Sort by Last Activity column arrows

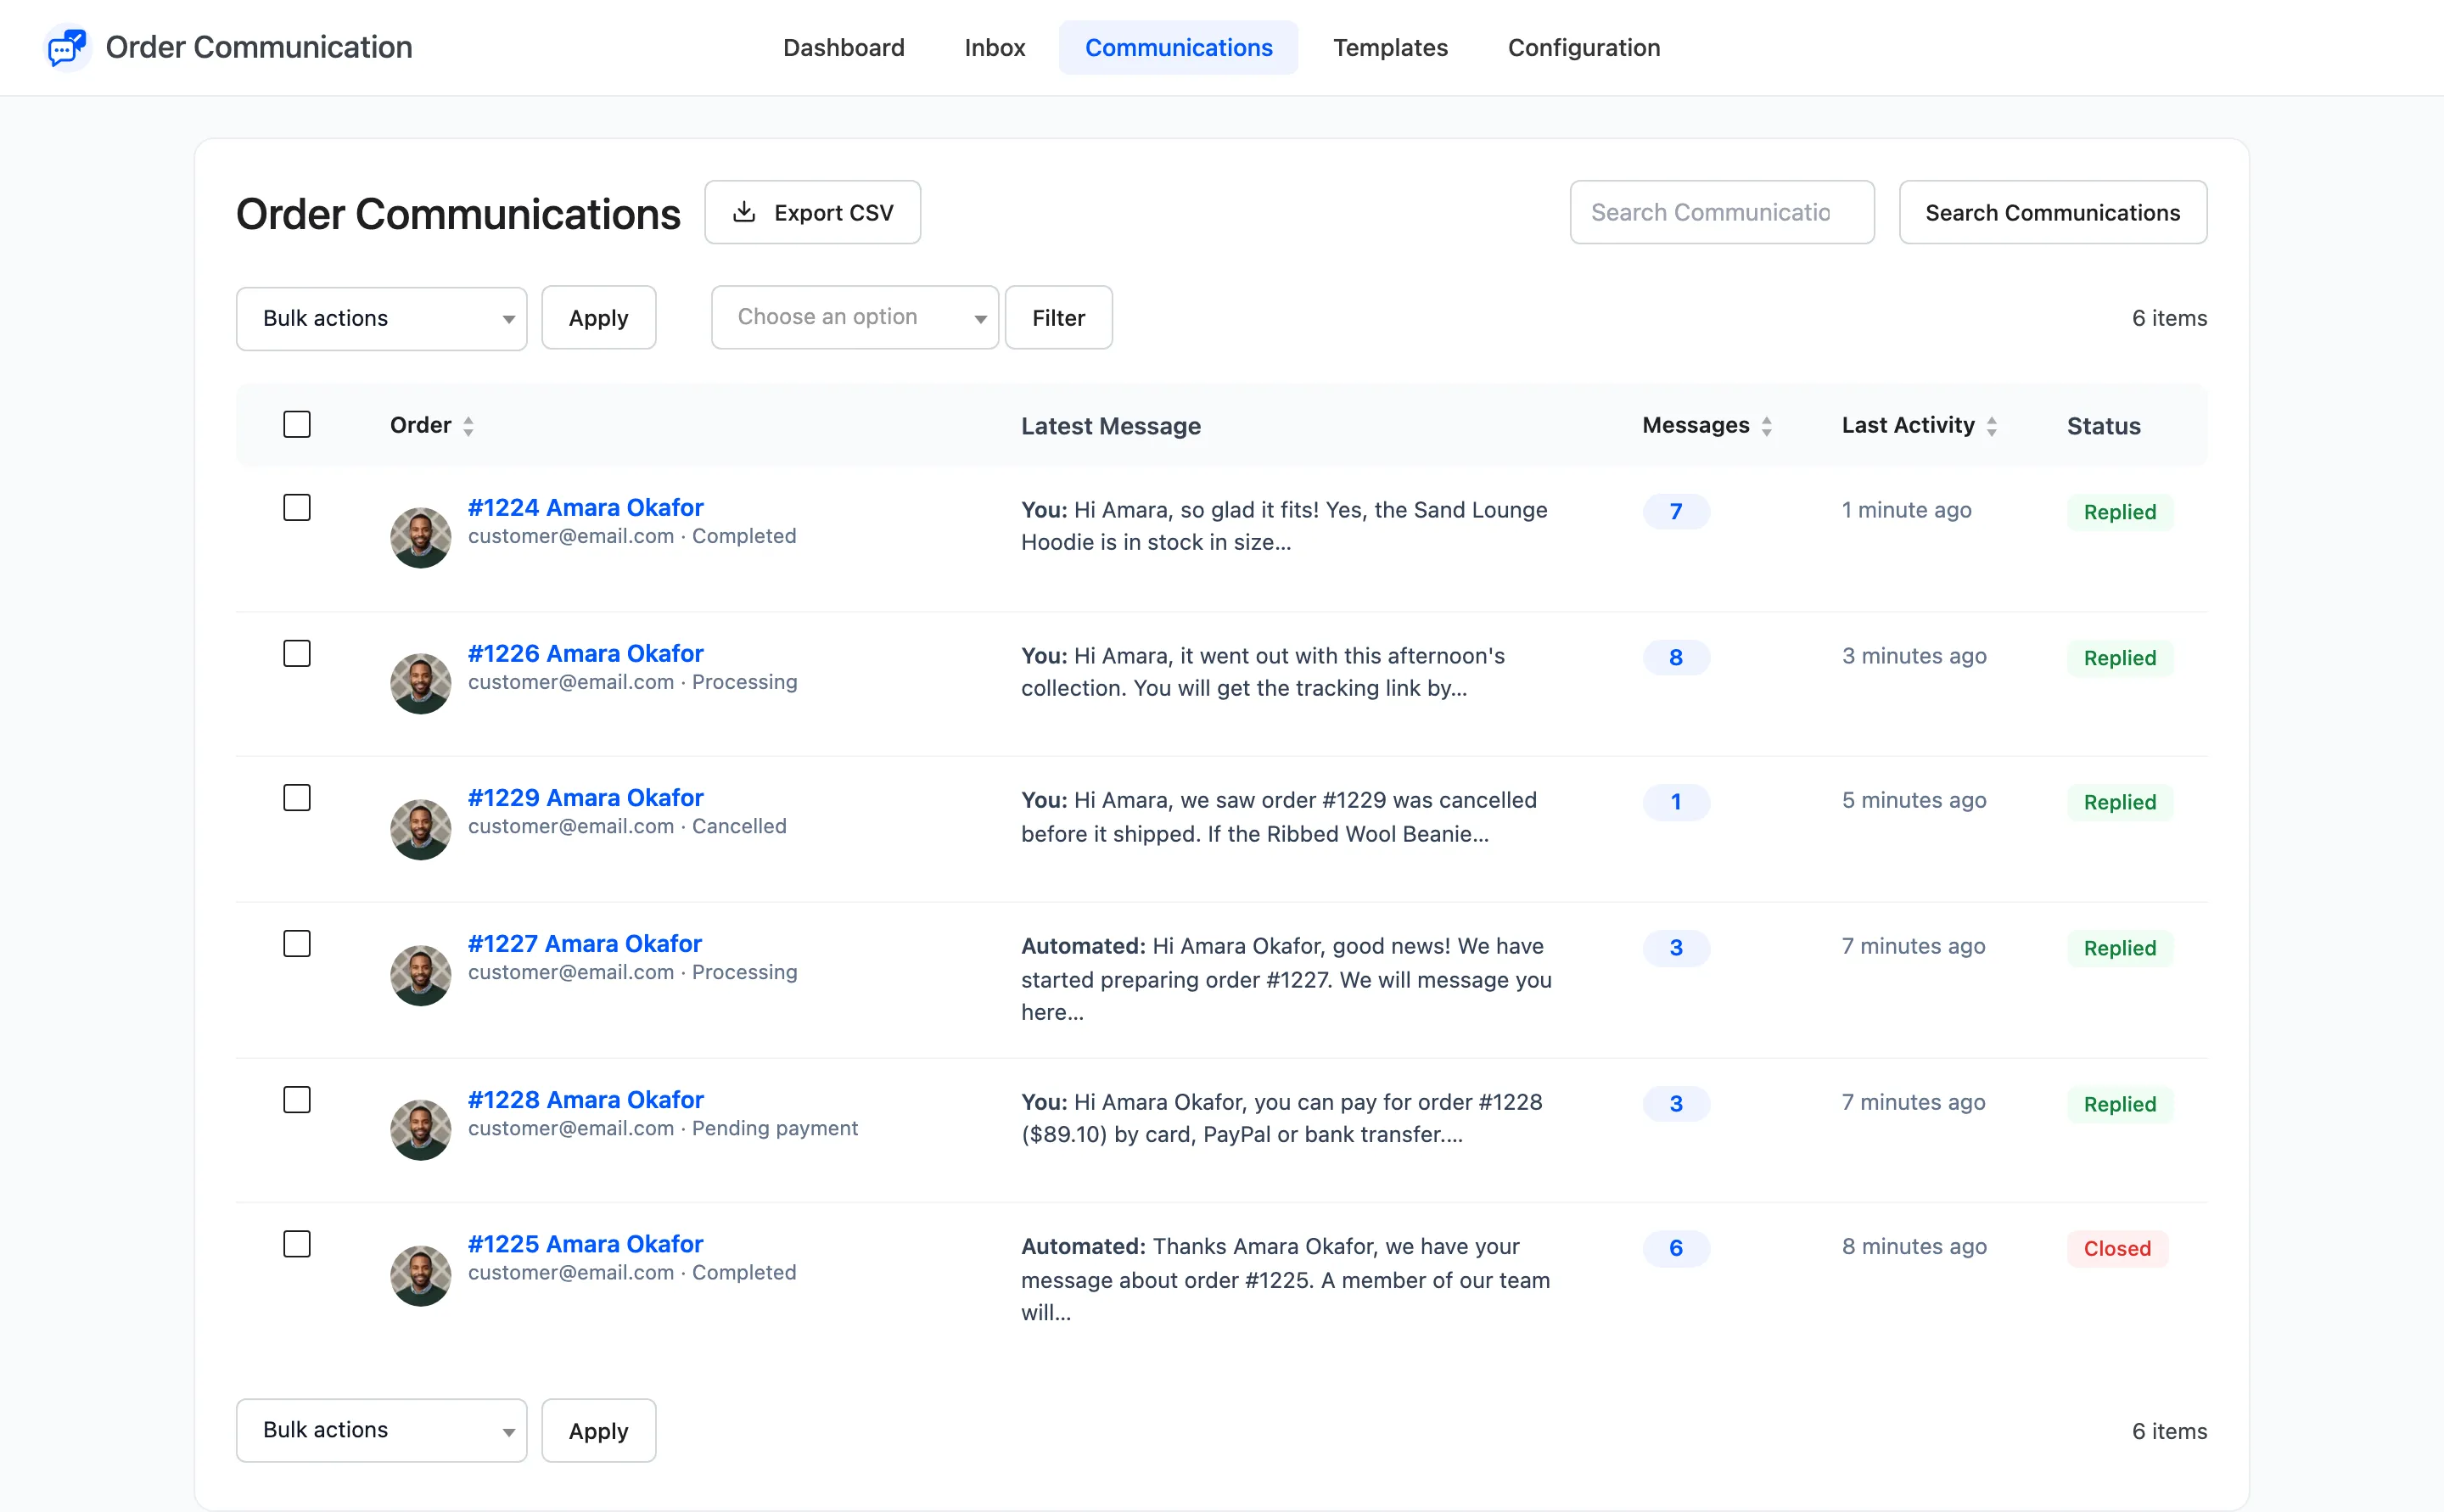tap(1992, 426)
